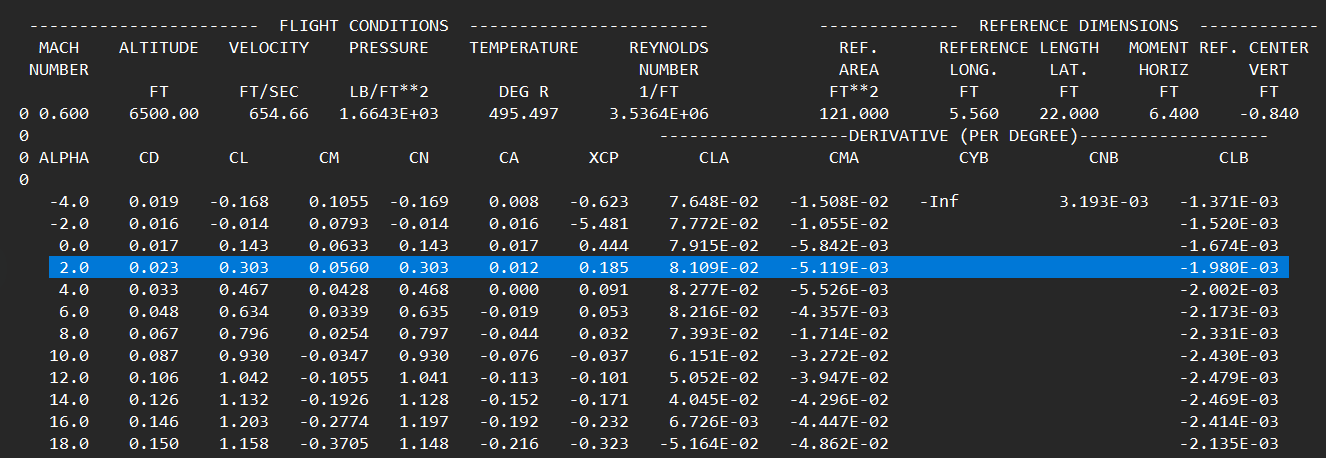Click the Mach number value 0.600
1326x458 pixels.
64,114
